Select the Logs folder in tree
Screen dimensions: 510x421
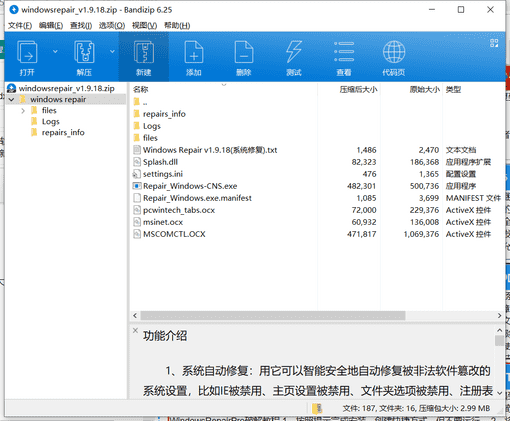(x=50, y=122)
